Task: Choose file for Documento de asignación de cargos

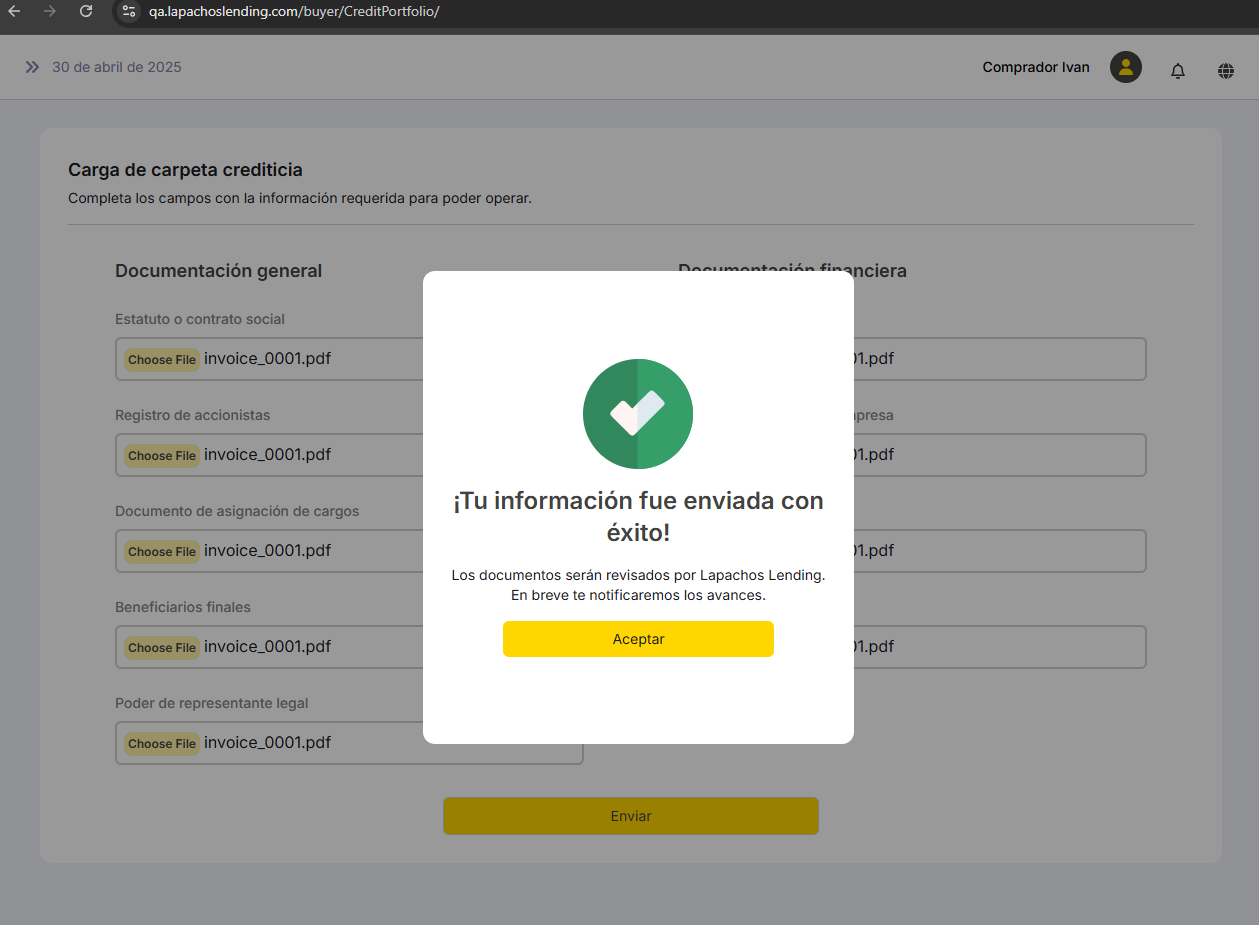Action: tap(161, 552)
